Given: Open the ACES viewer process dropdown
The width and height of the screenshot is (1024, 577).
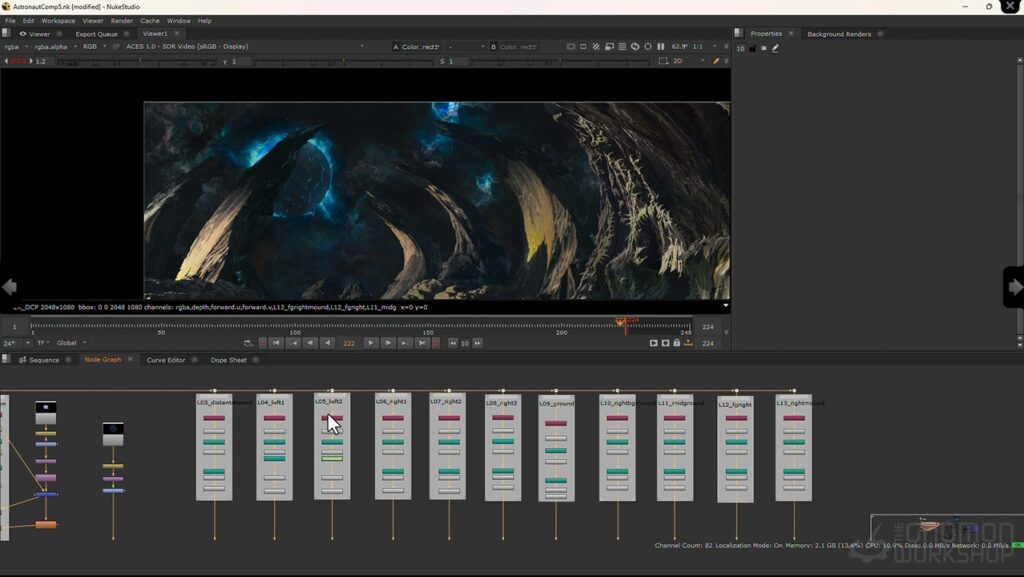Looking at the screenshot, I should pyautogui.click(x=245, y=46).
